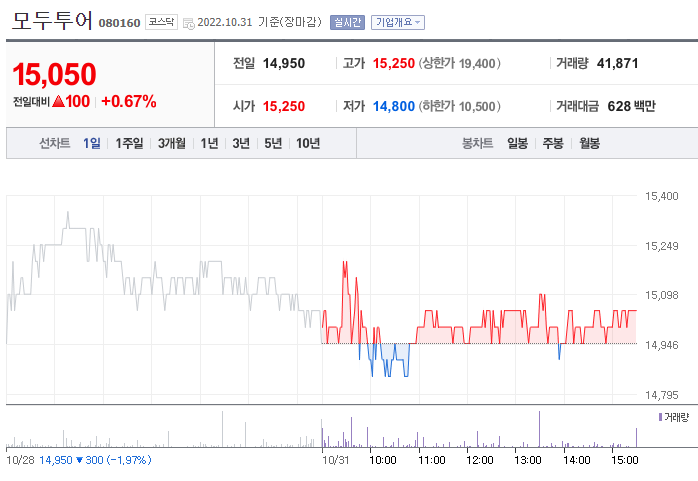
Task: Click the purple 거래량 legend marker
Action: tap(660, 417)
